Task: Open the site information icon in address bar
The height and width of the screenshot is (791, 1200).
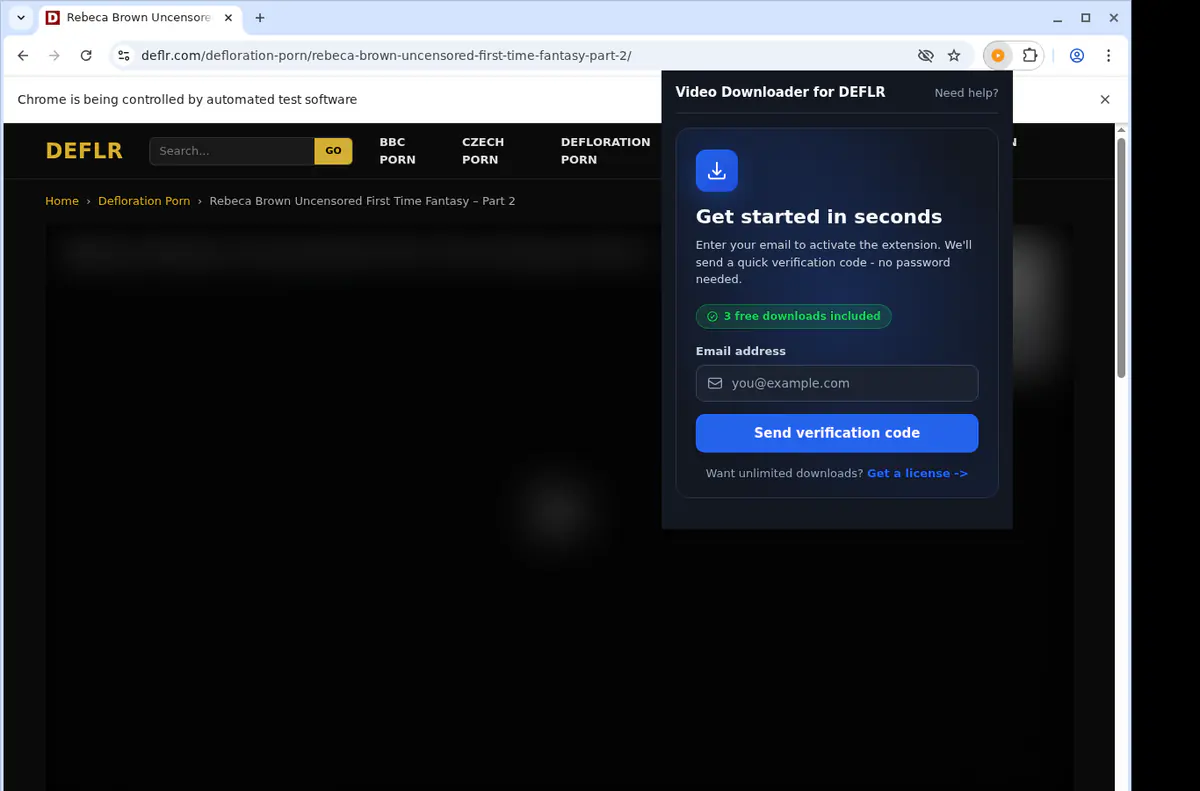Action: [x=123, y=56]
